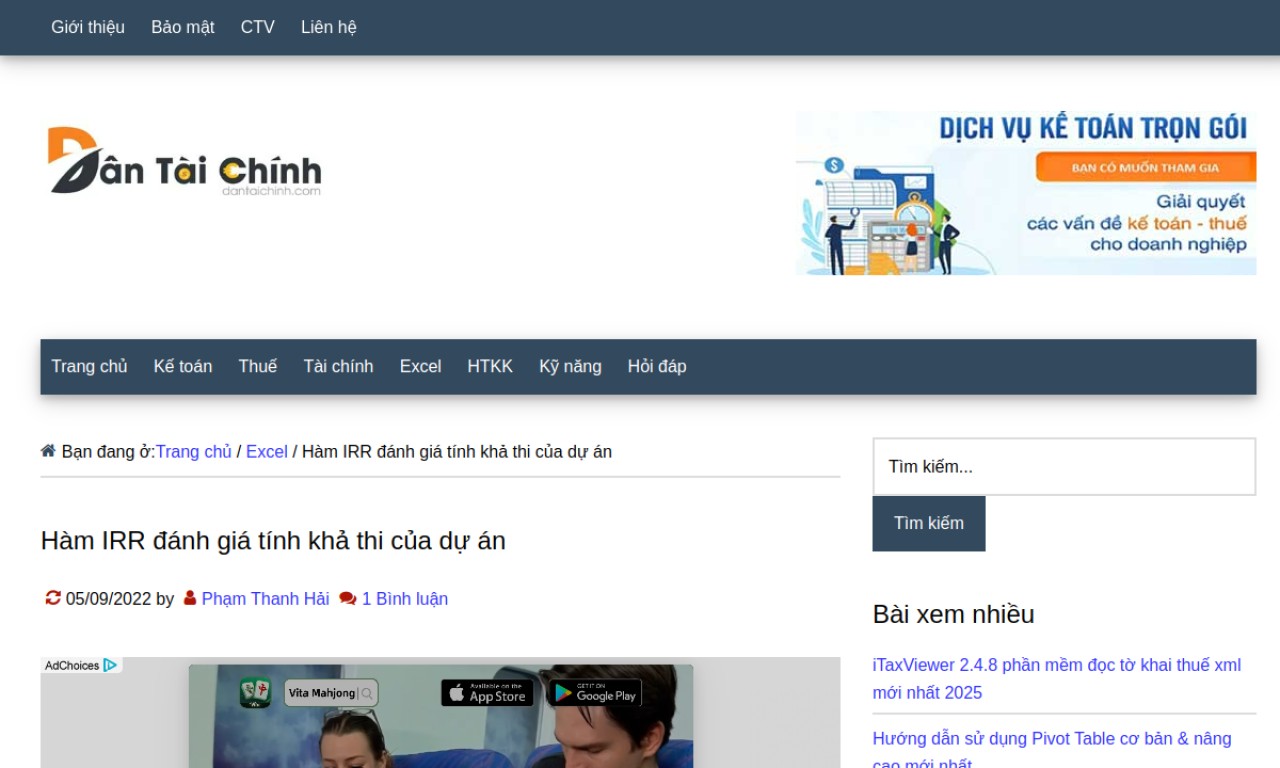Image resolution: width=1280 pixels, height=768 pixels.
Task: Open the Bảo mật page
Action: (183, 27)
